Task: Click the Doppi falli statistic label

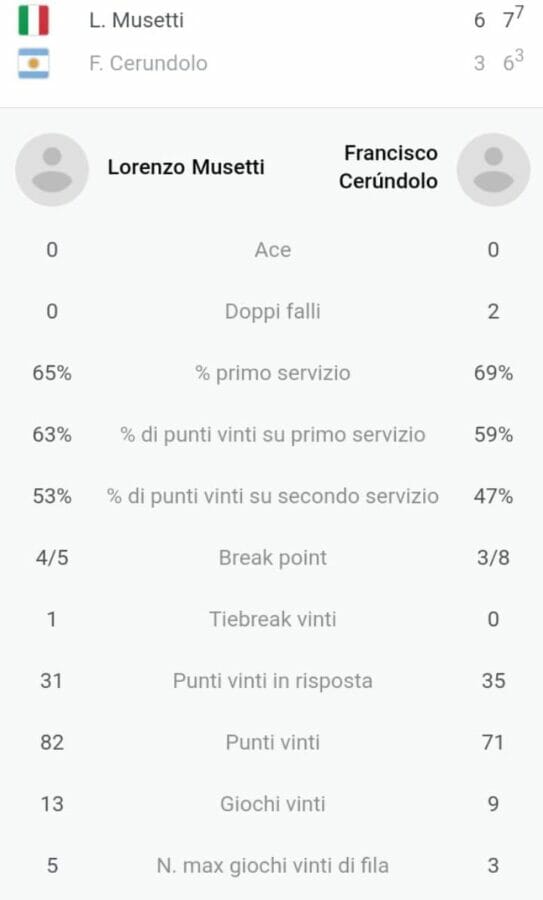Action: pyautogui.click(x=273, y=311)
